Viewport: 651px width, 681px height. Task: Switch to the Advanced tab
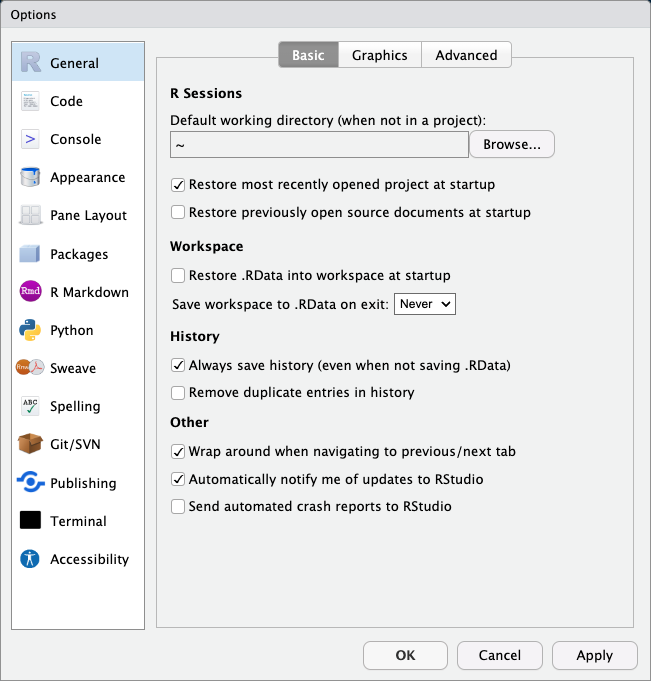click(x=466, y=56)
